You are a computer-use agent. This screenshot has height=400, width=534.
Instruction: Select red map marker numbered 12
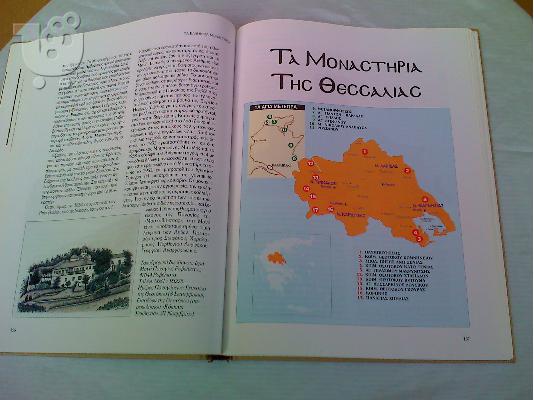[310, 163]
